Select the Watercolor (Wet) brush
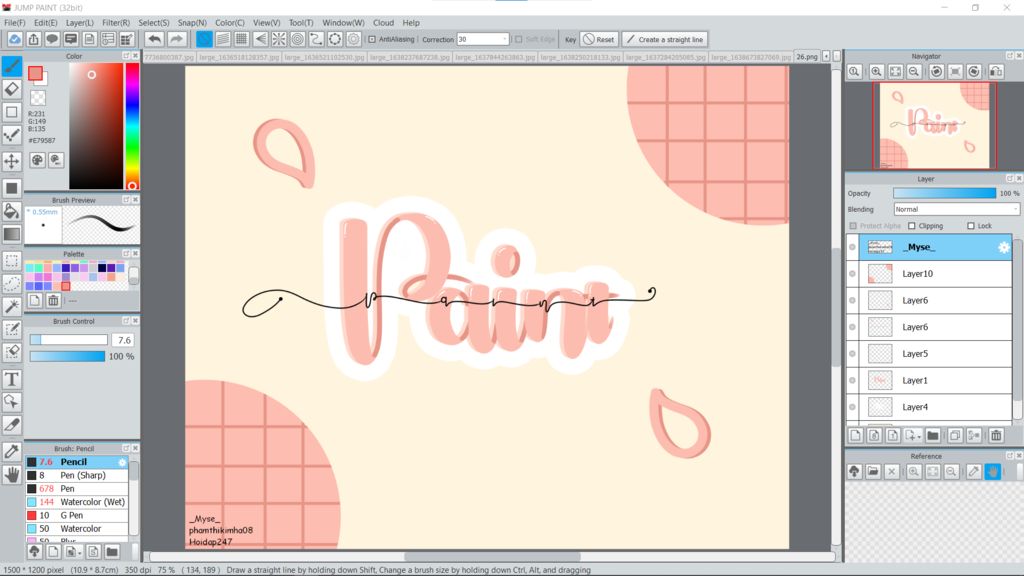1024x576 pixels. click(x=77, y=502)
